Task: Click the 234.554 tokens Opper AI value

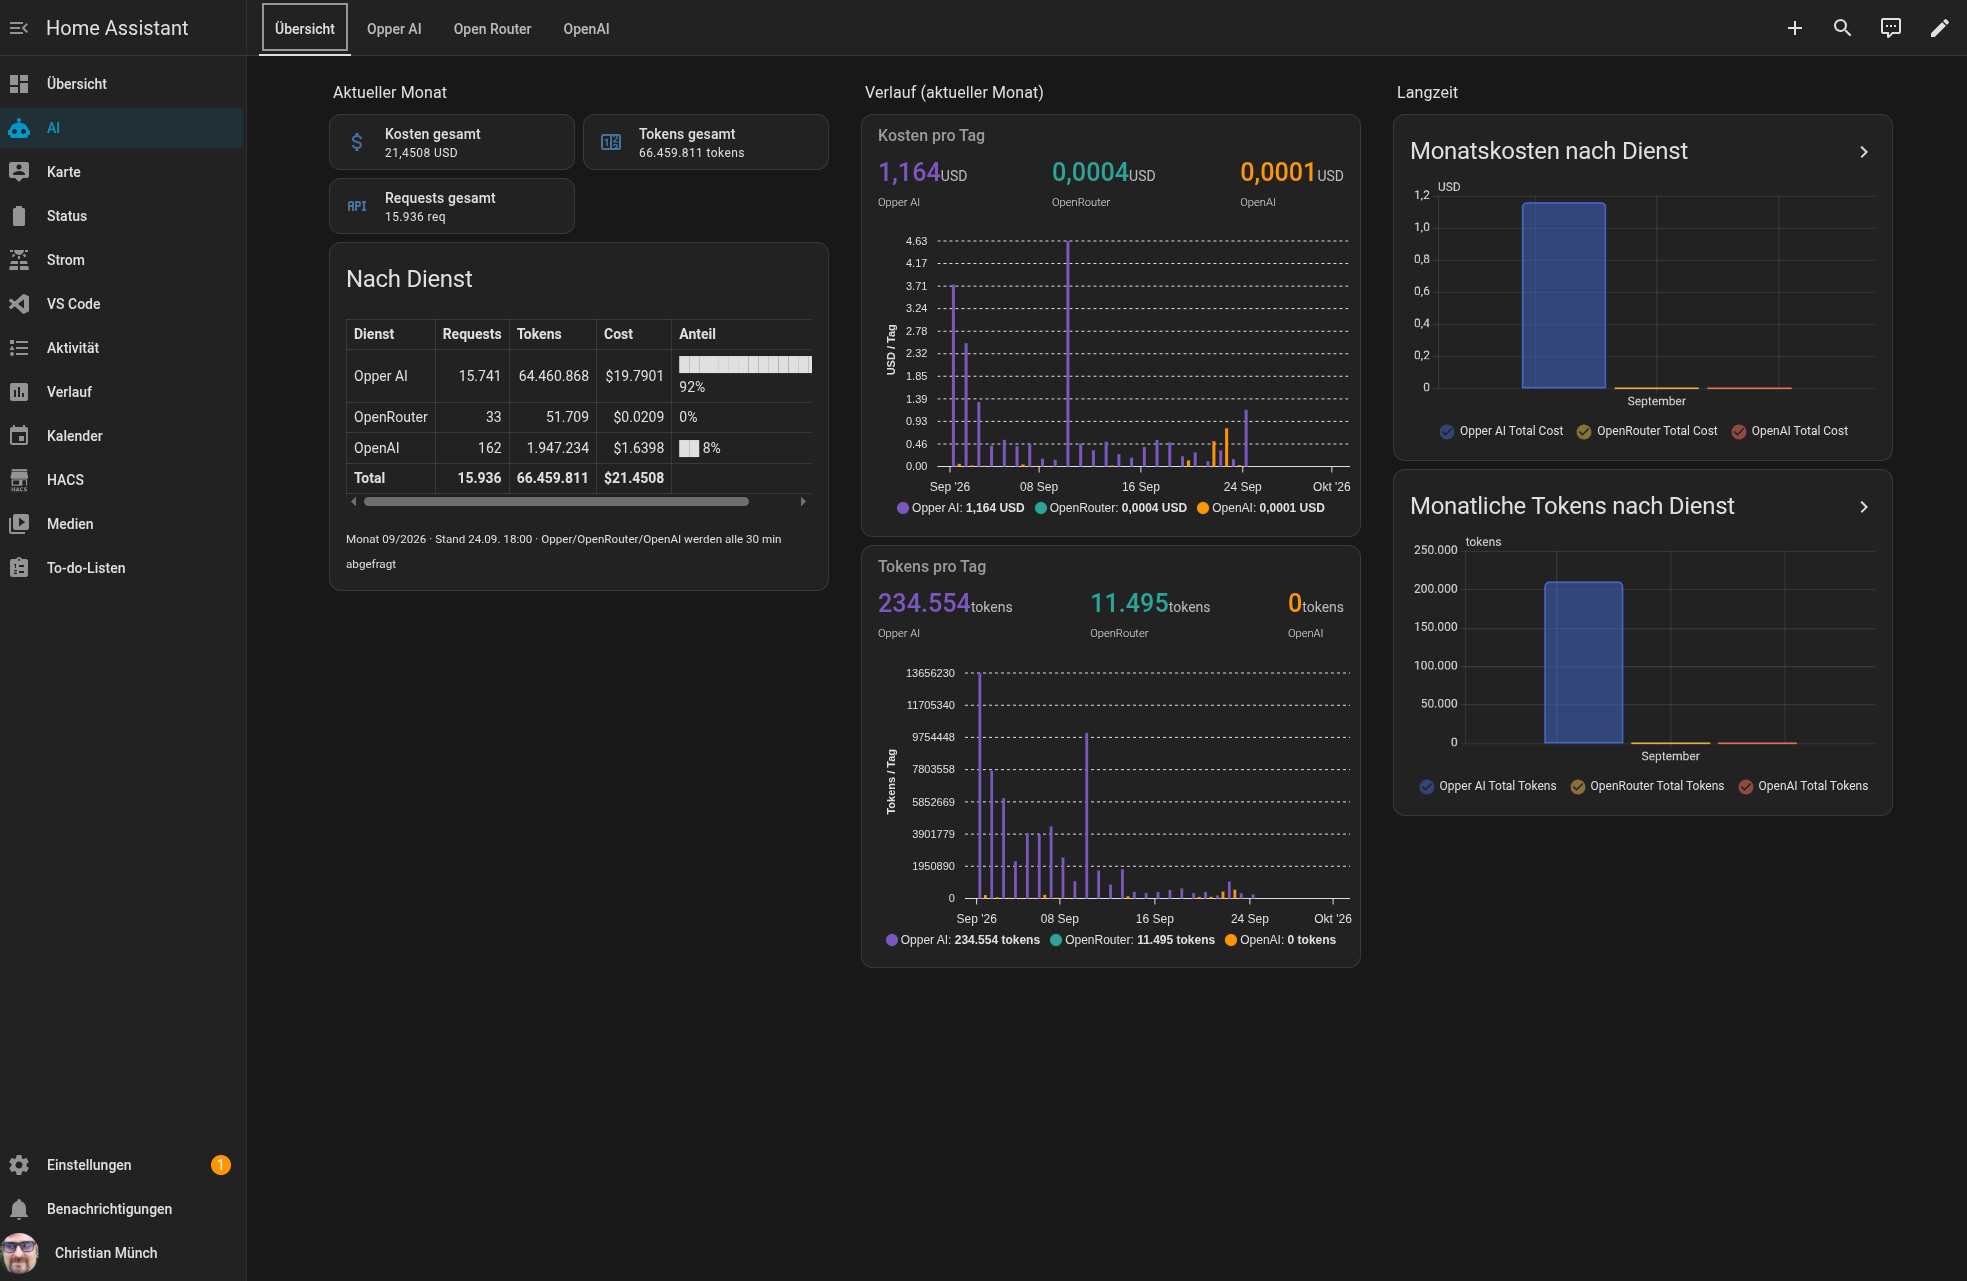Action: tap(945, 603)
